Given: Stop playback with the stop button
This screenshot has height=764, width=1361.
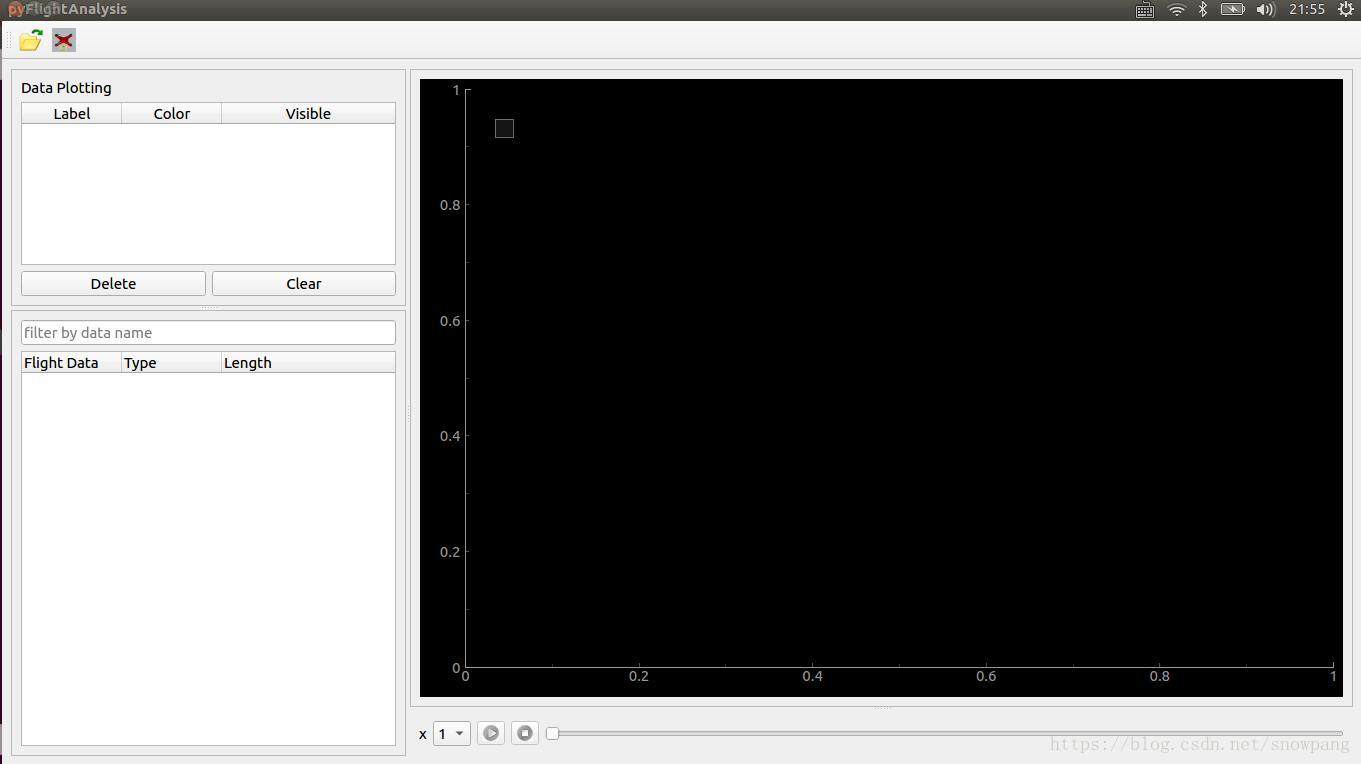Looking at the screenshot, I should point(525,733).
